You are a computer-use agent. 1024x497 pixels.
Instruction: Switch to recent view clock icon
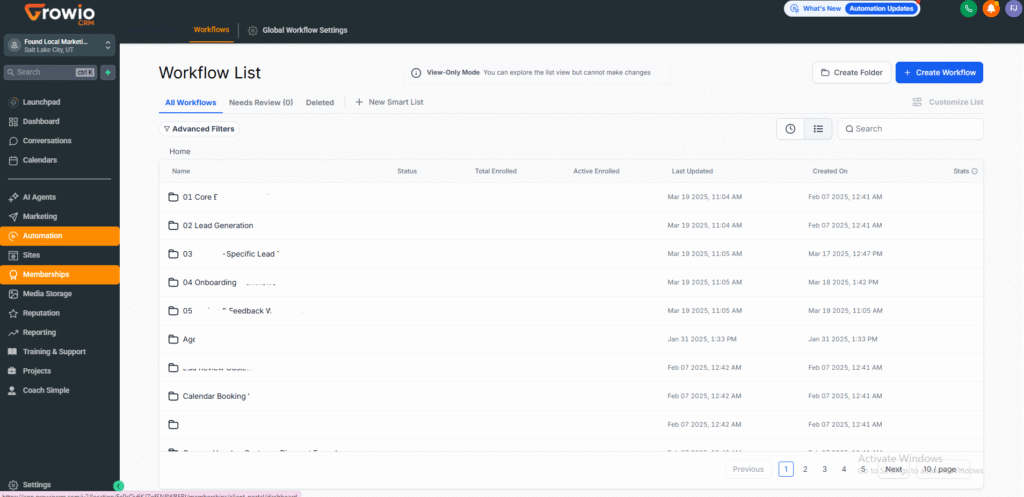790,129
